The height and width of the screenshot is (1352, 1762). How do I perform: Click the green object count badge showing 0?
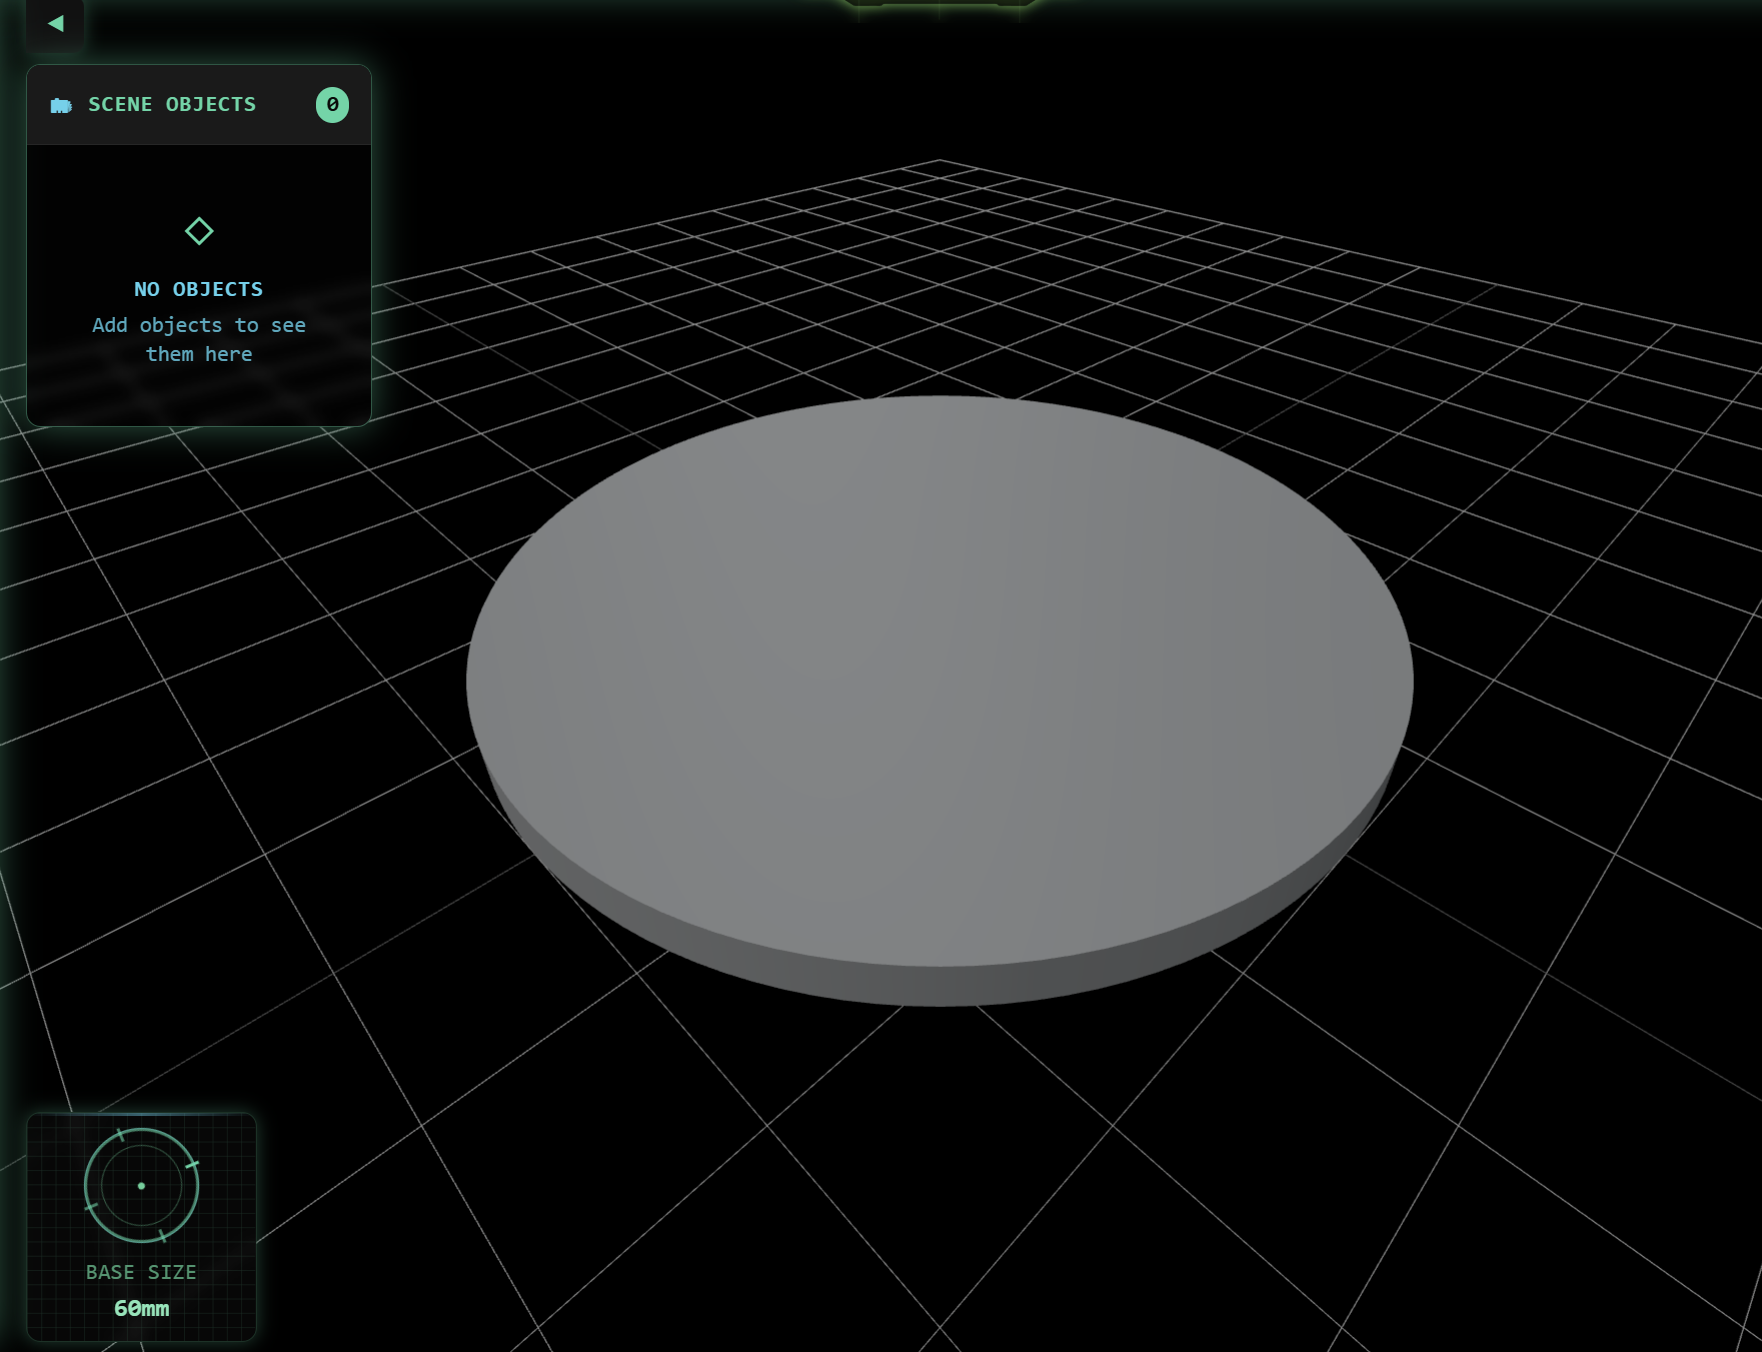click(333, 104)
